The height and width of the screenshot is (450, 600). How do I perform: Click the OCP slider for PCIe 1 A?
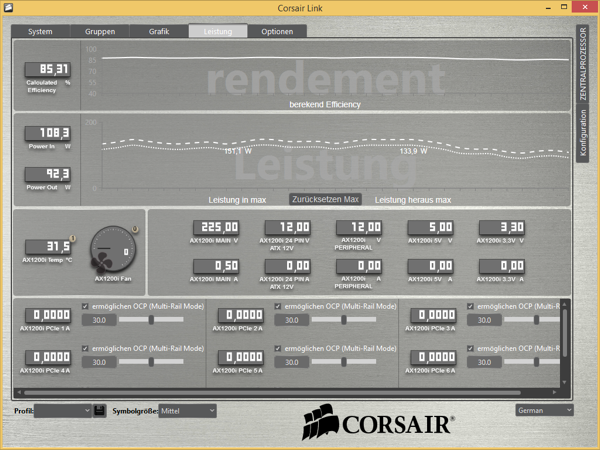pyautogui.click(x=151, y=320)
